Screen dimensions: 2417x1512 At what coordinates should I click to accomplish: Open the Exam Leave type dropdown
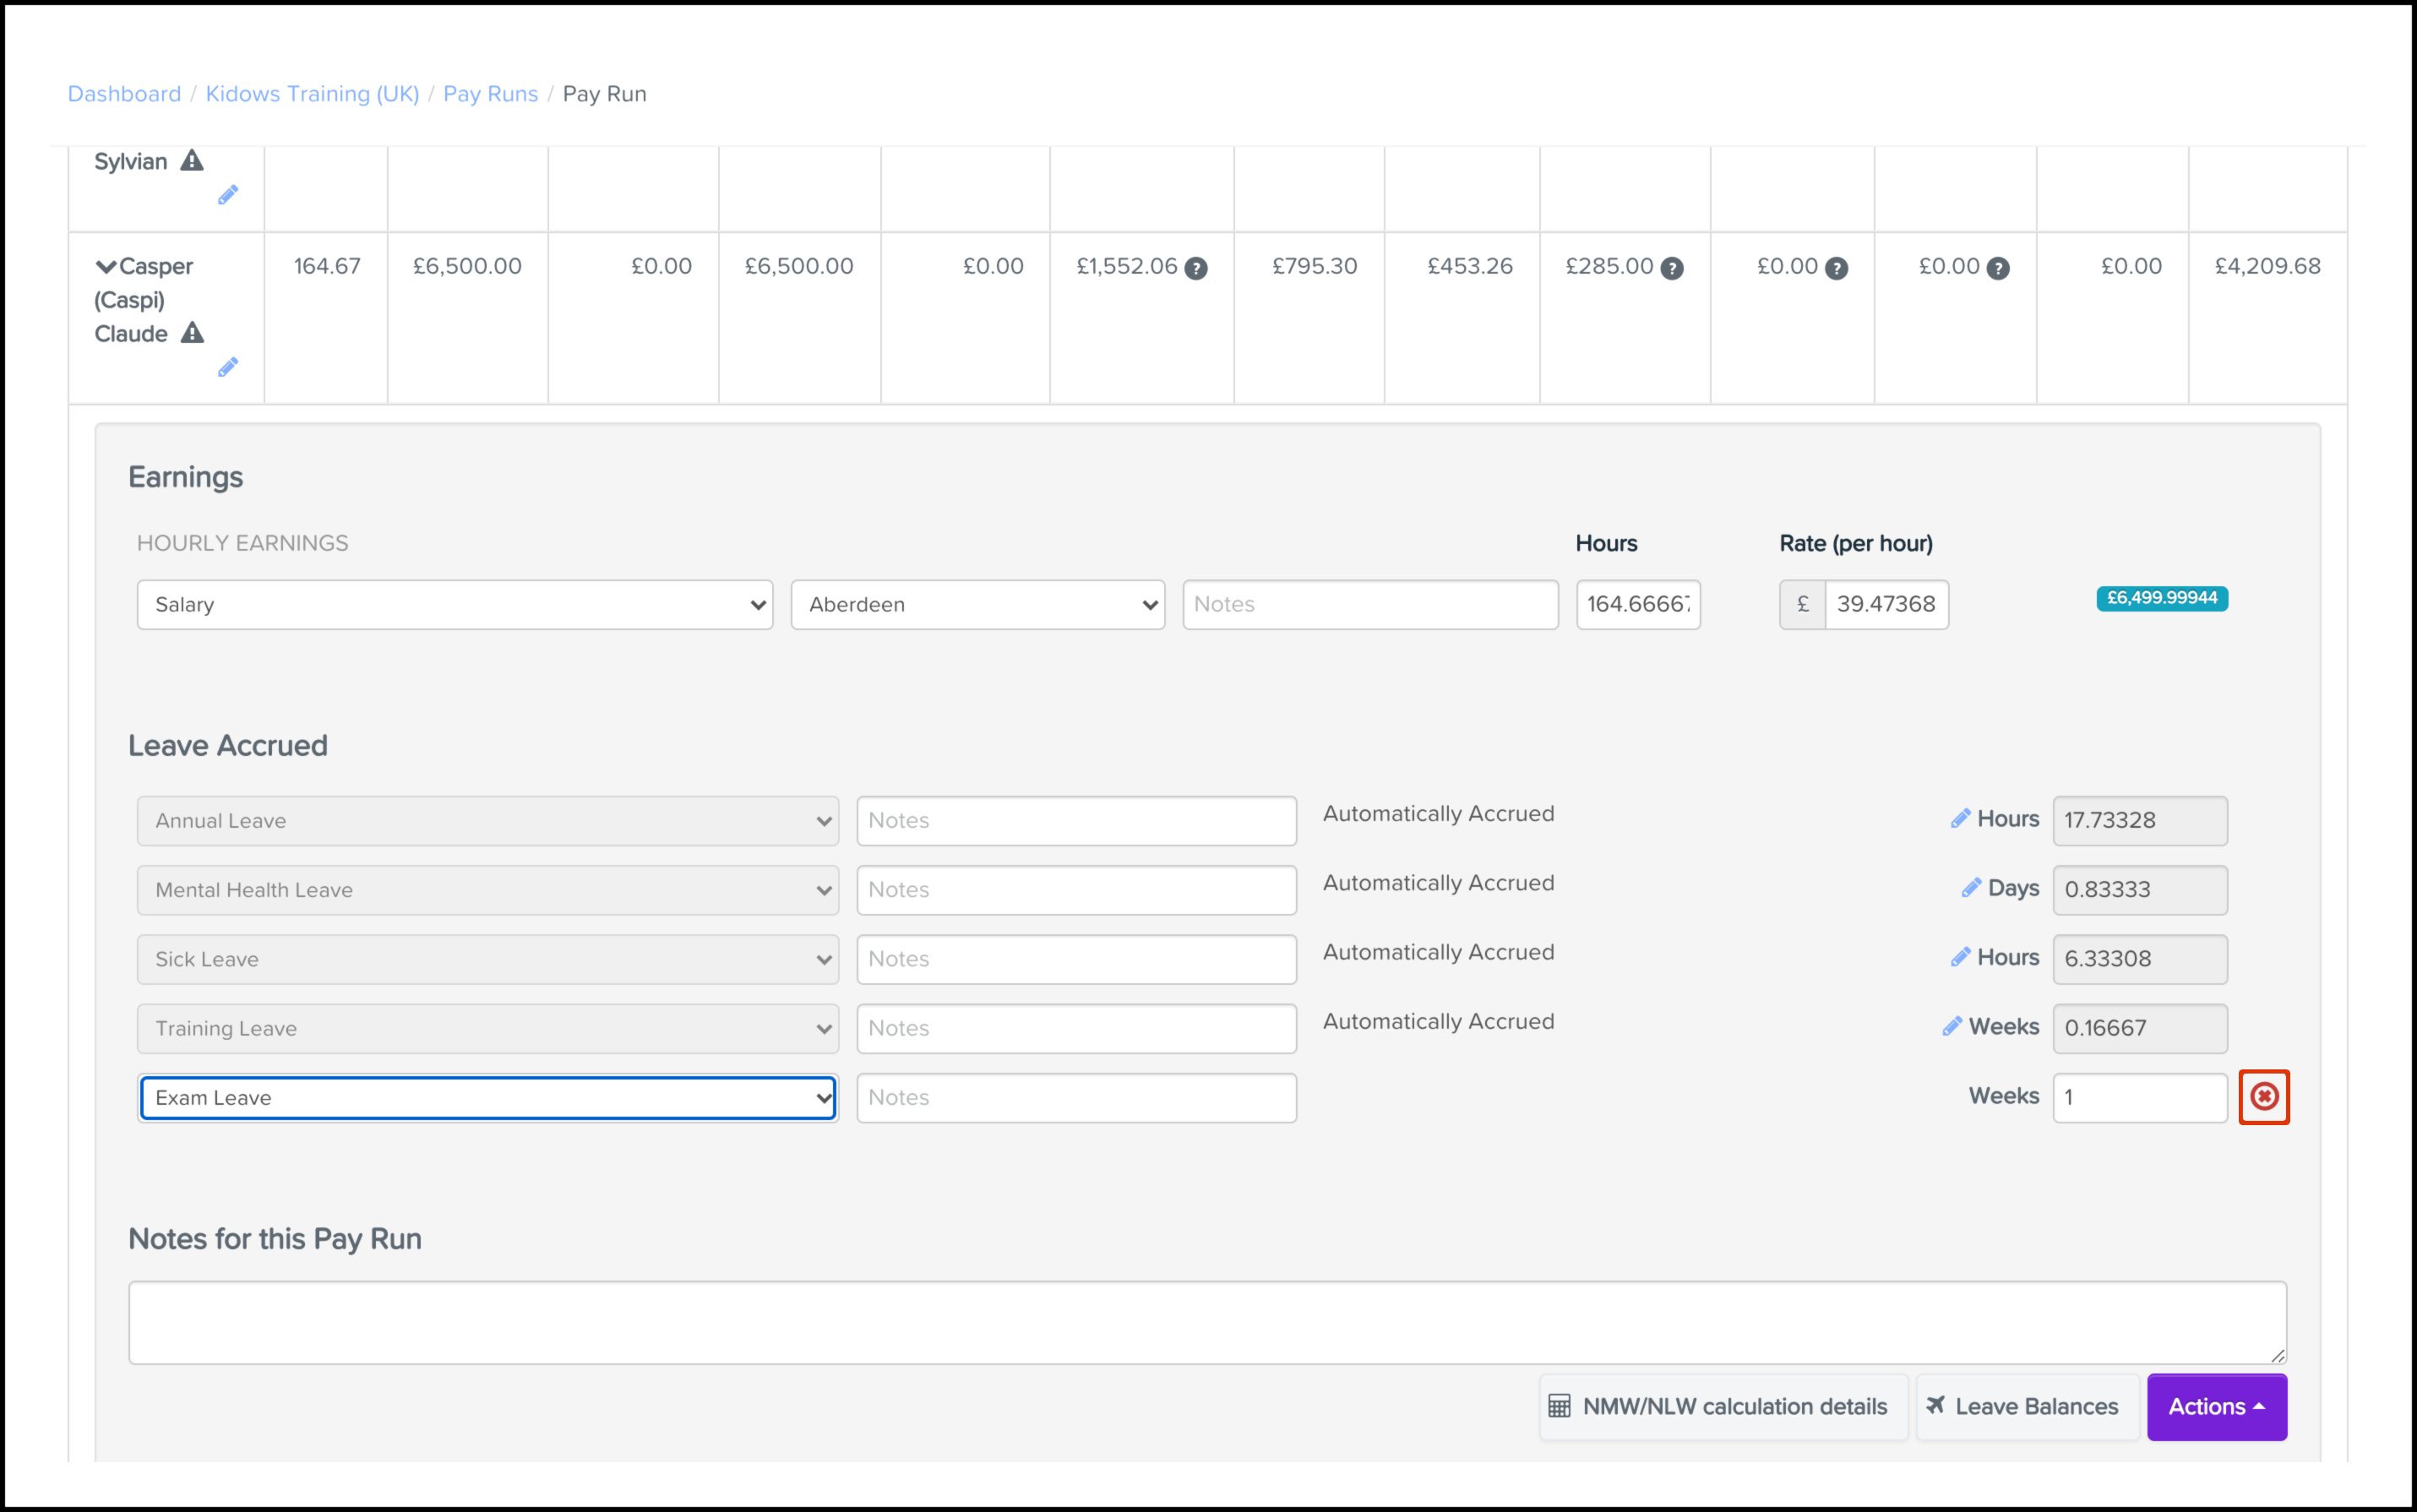(488, 1098)
